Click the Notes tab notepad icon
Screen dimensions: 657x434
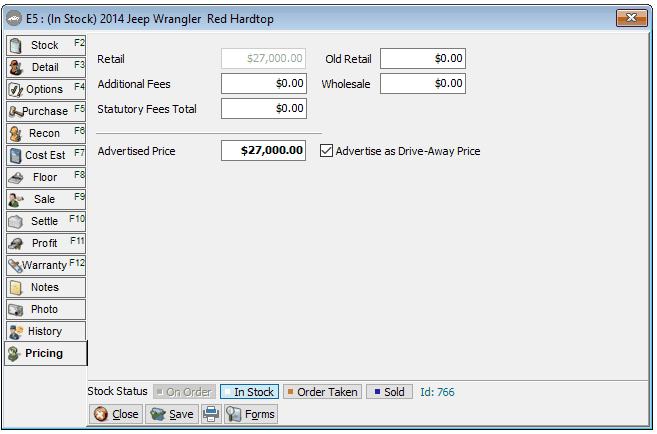pyautogui.click(x=16, y=288)
